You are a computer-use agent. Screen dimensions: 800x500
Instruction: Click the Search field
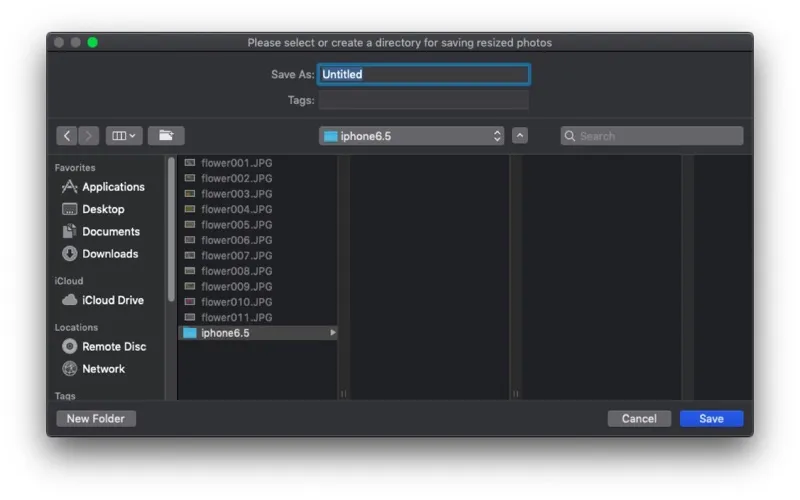pos(652,136)
